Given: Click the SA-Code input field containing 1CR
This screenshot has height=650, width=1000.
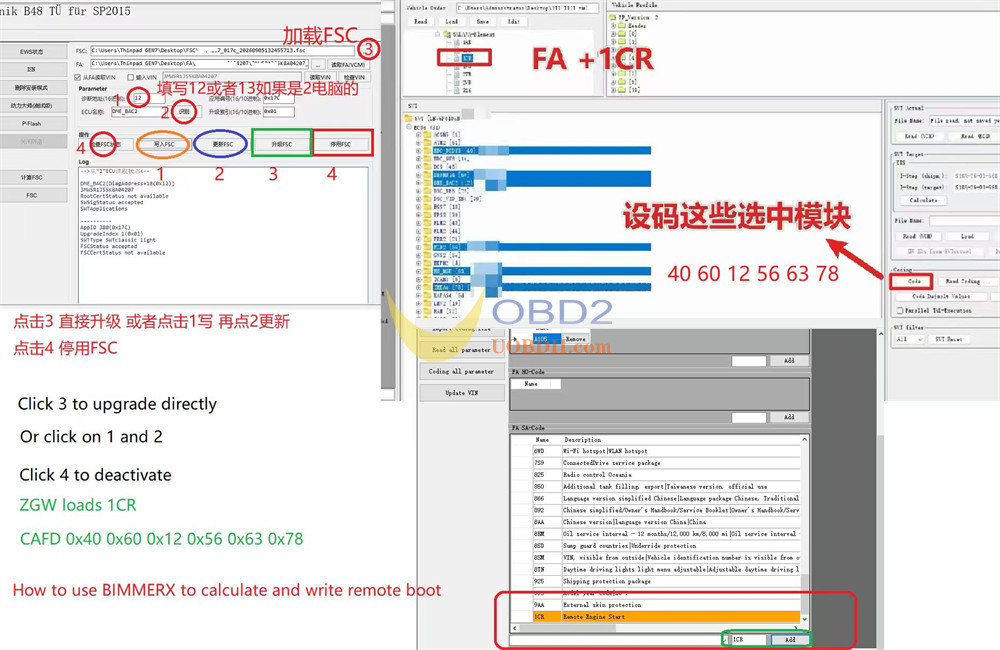Looking at the screenshot, I should 747,639.
